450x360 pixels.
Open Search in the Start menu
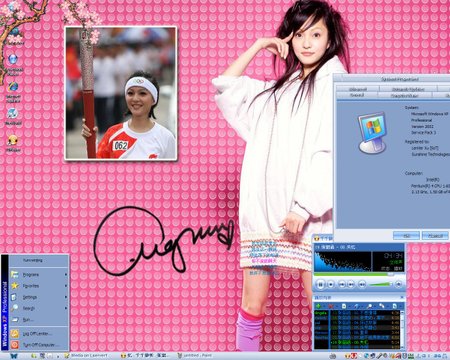39,309
